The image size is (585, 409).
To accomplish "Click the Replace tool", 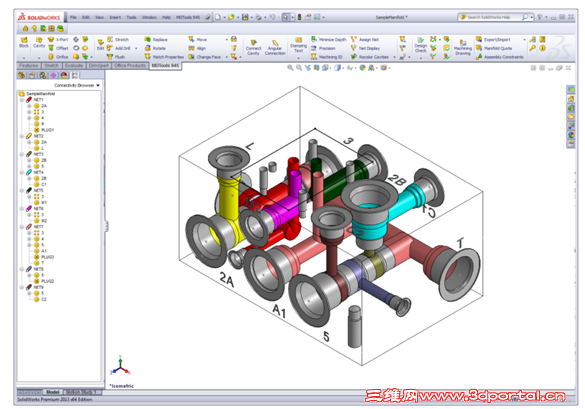I will click(x=156, y=40).
